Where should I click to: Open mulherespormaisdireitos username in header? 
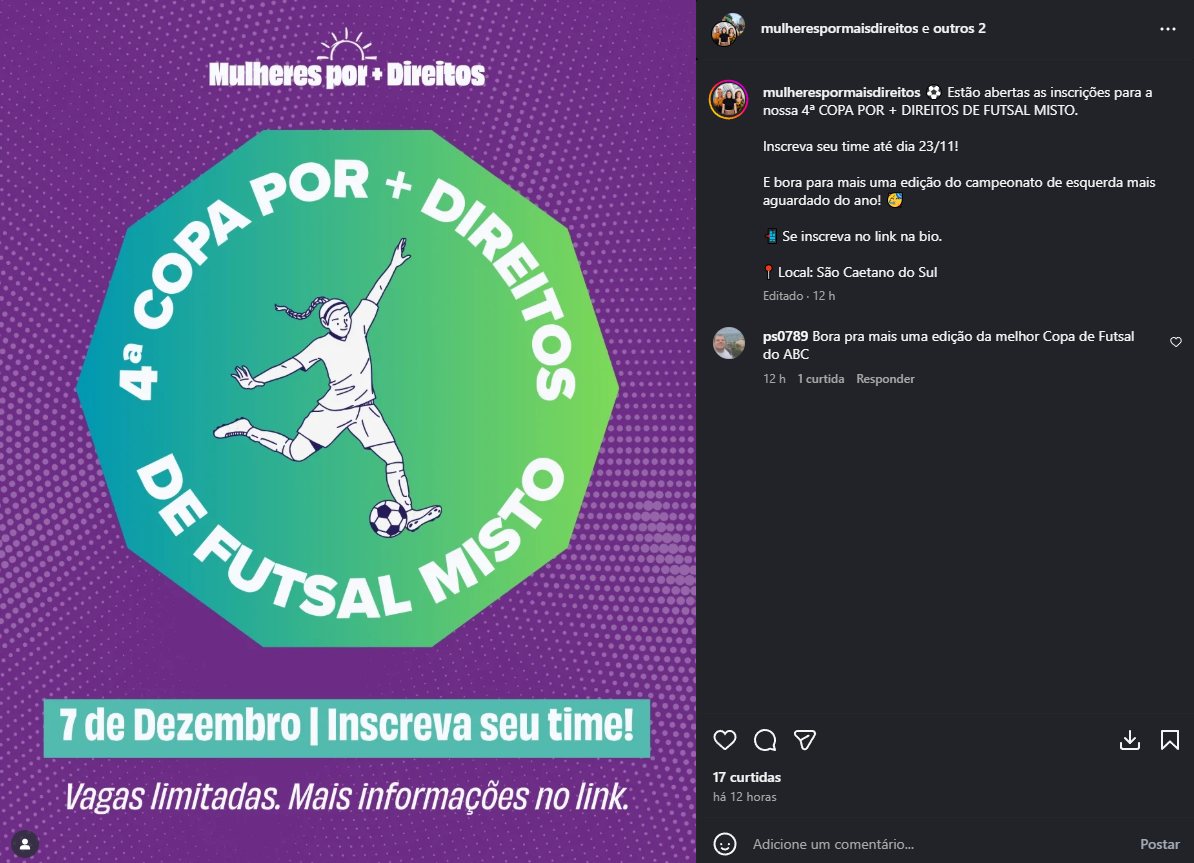coord(839,28)
